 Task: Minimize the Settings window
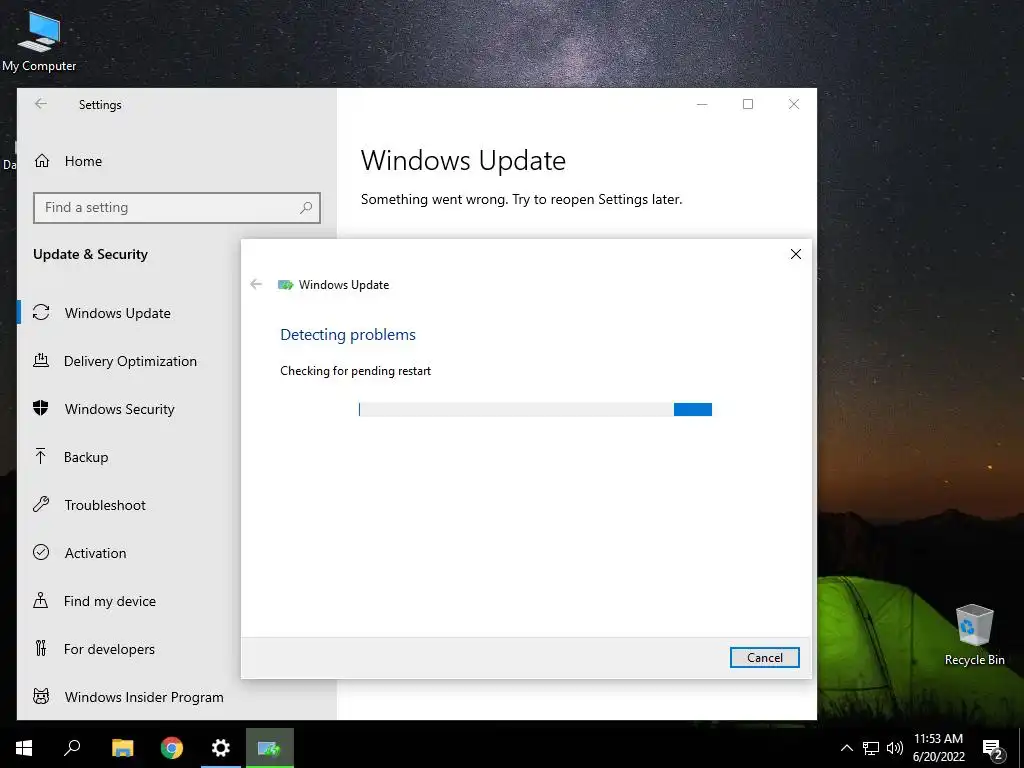(702, 104)
